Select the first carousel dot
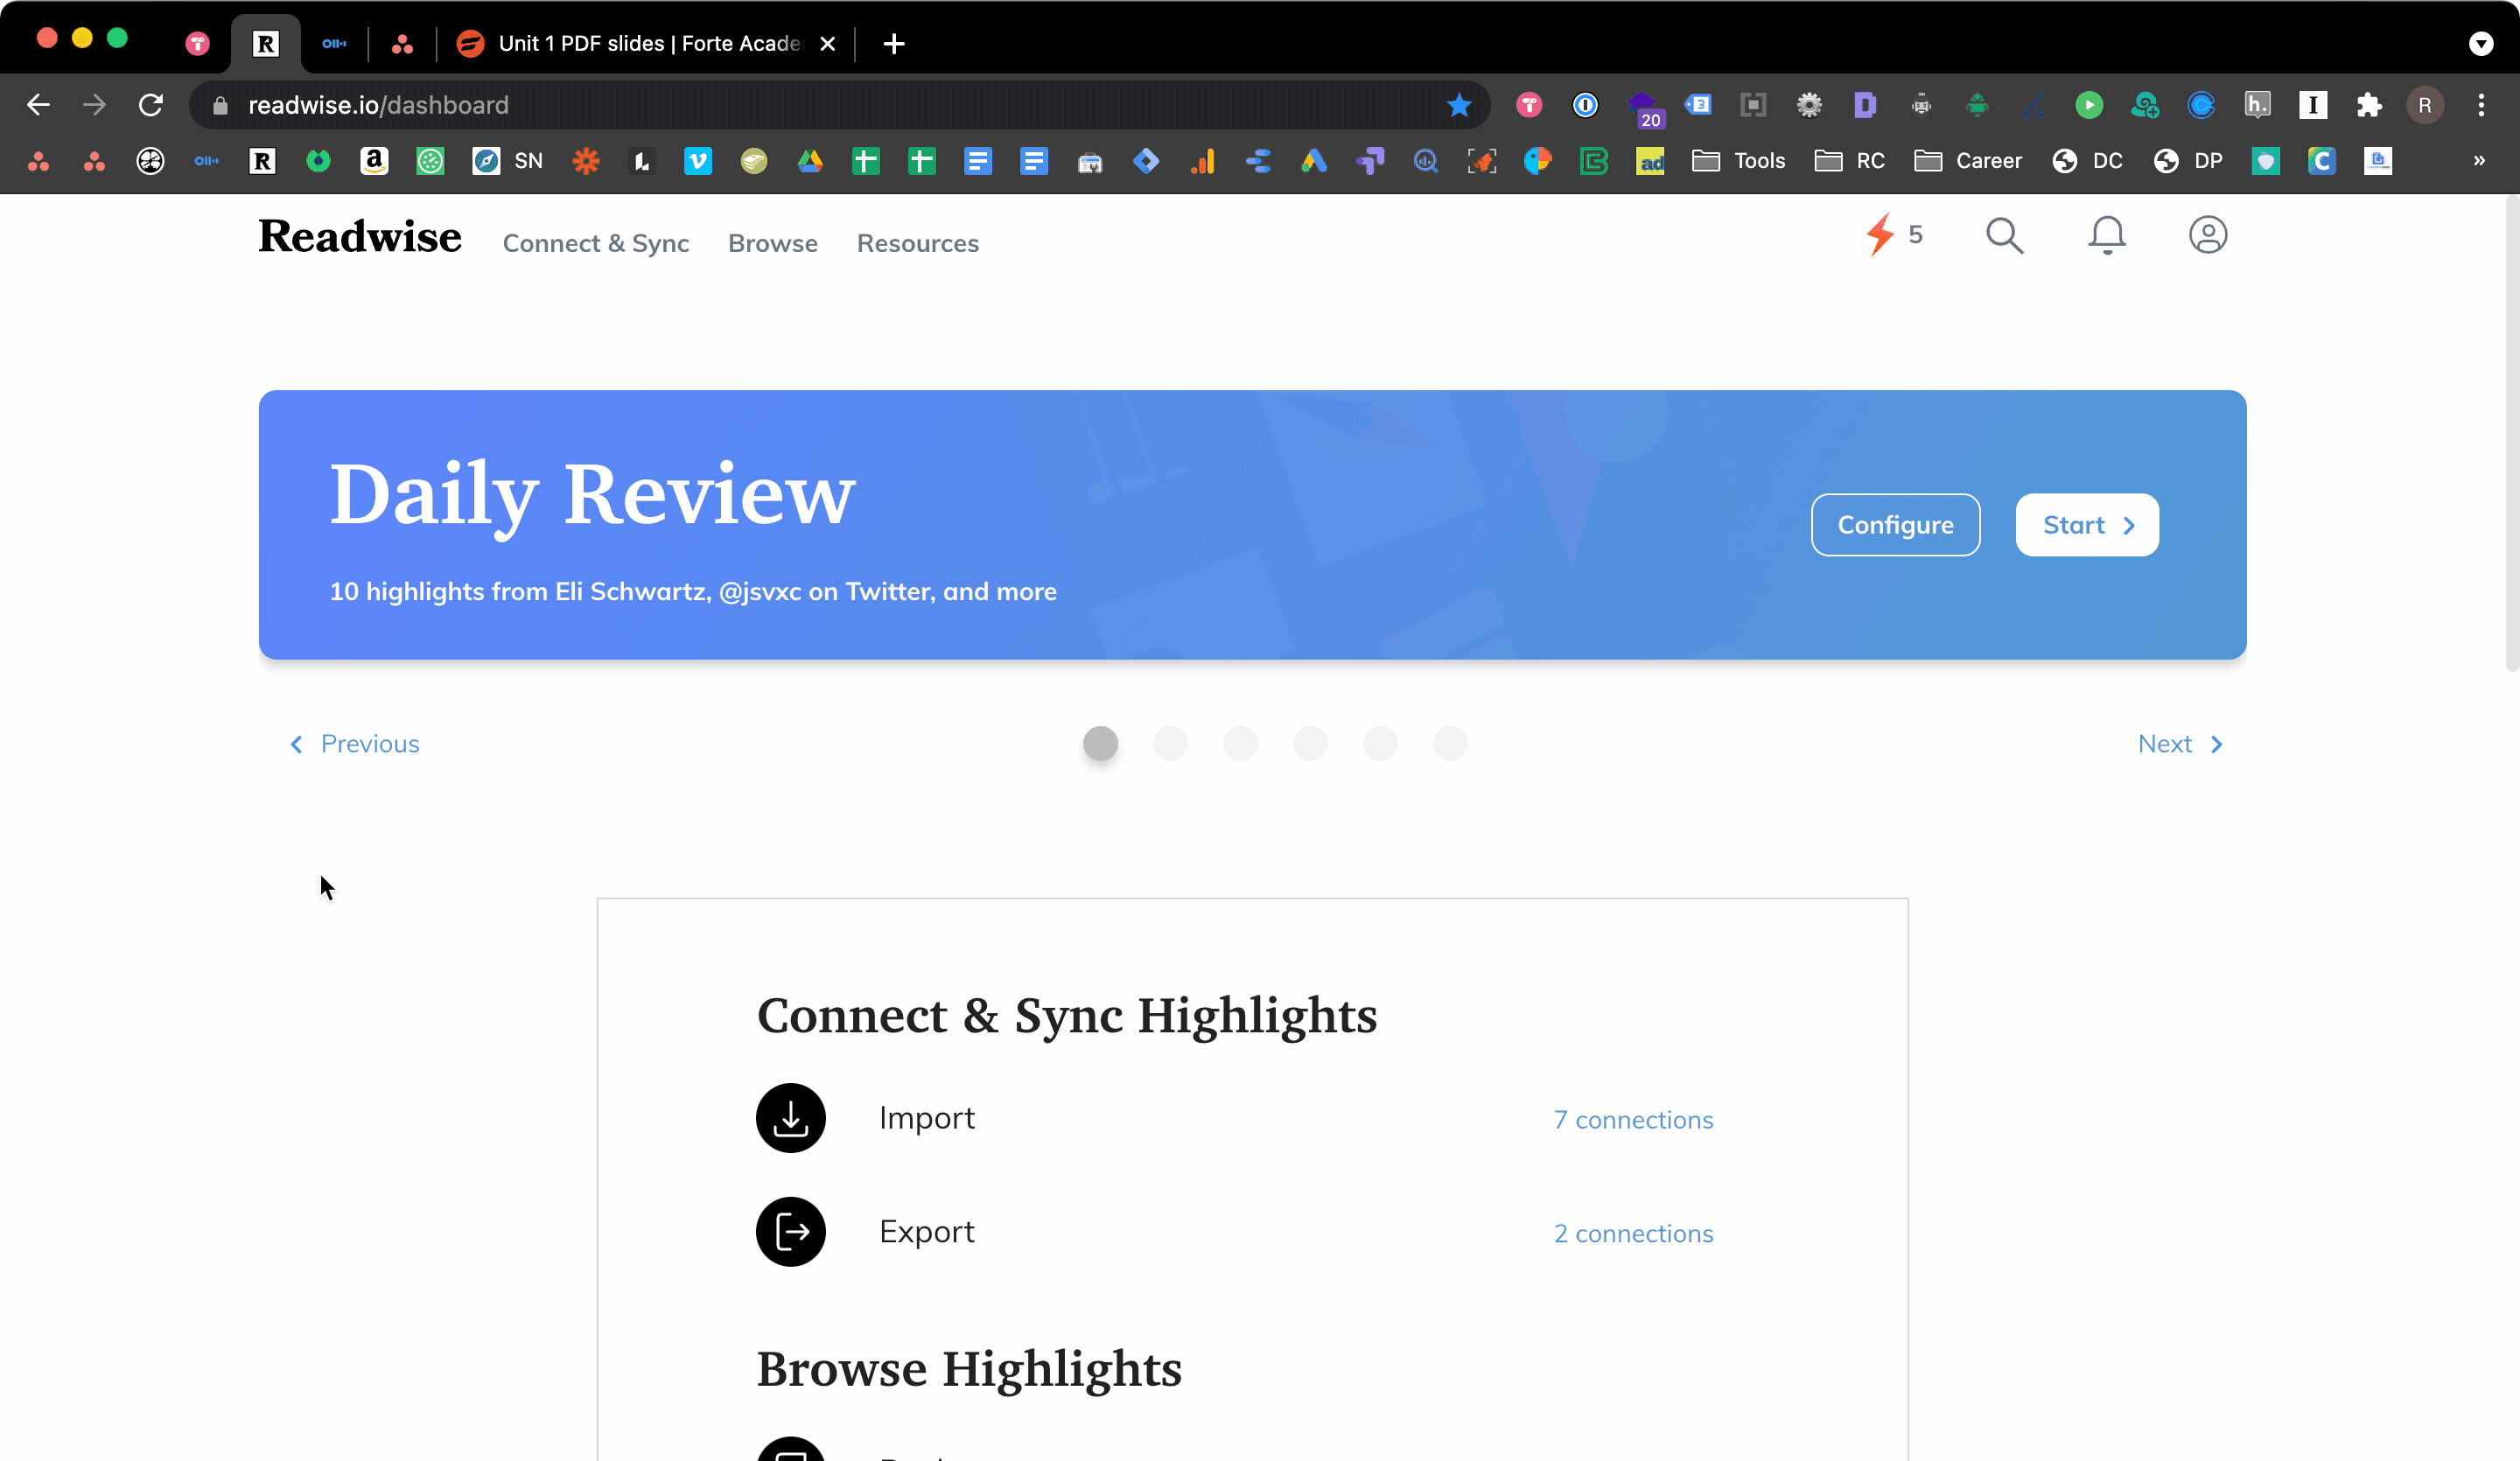 [x=1100, y=743]
